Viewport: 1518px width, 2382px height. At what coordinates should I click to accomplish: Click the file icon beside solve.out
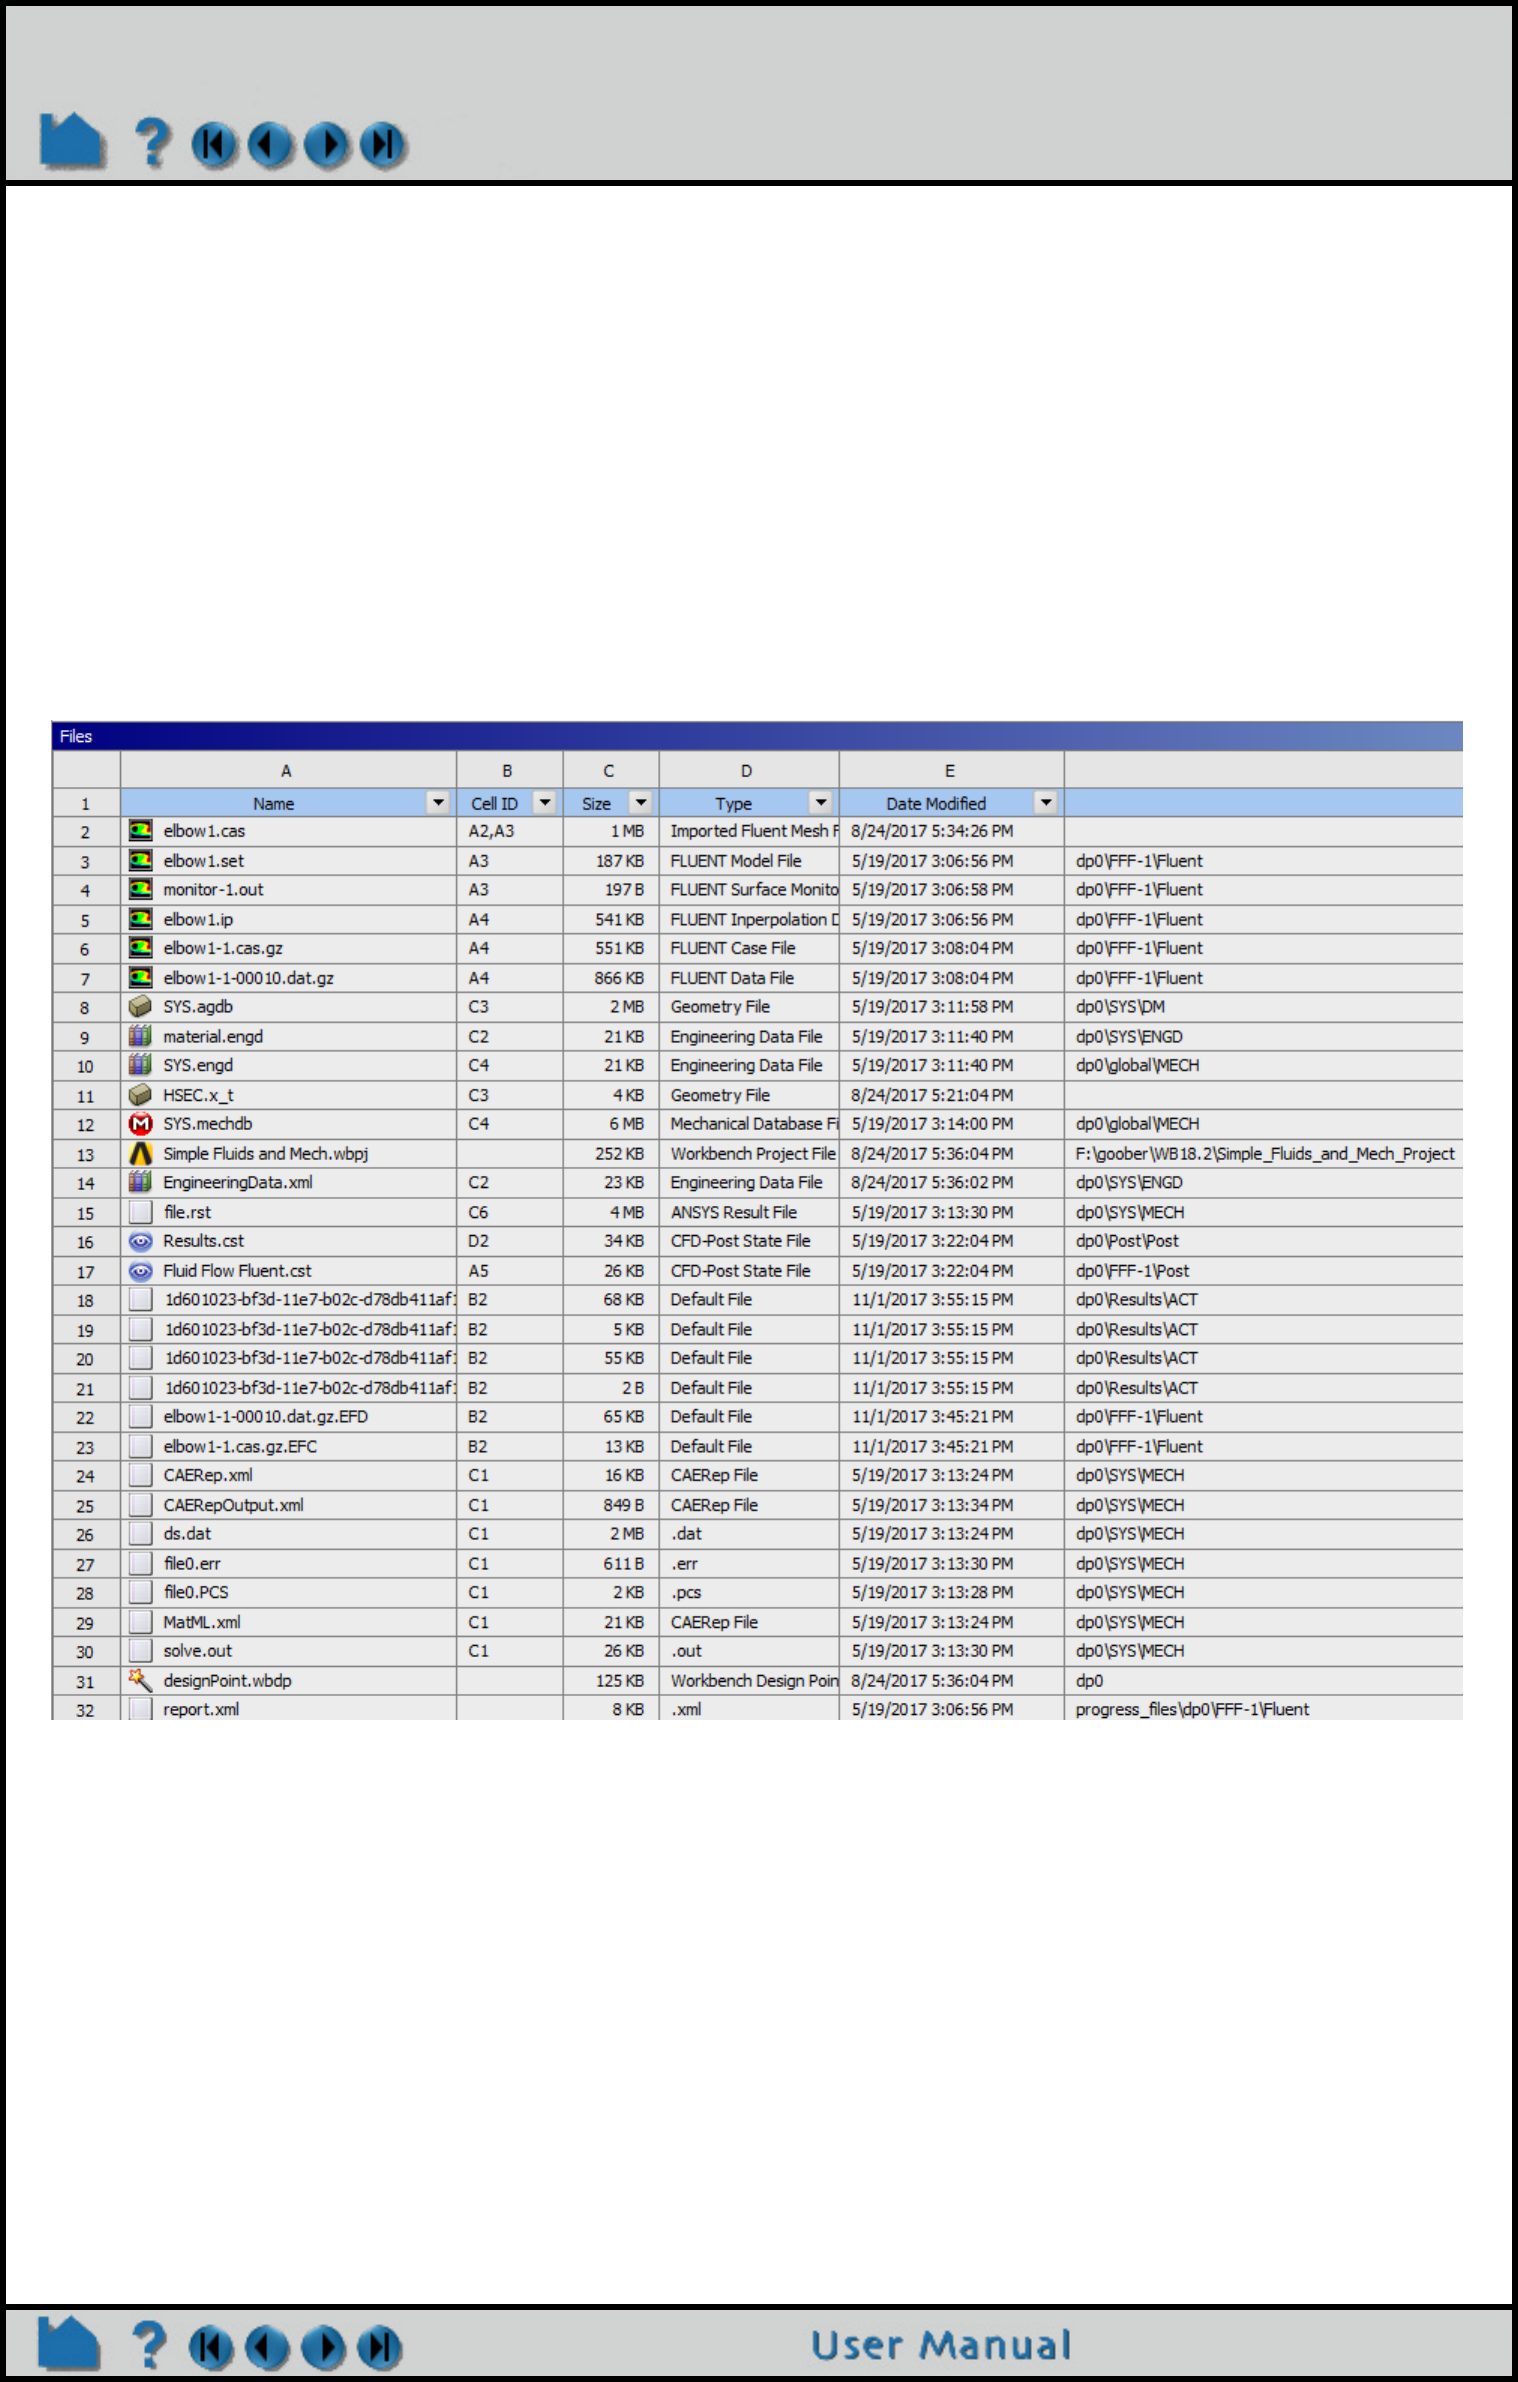(141, 1651)
